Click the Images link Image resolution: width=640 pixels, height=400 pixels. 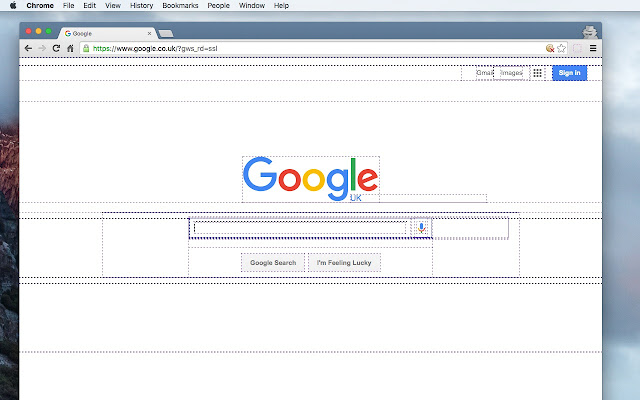(511, 73)
